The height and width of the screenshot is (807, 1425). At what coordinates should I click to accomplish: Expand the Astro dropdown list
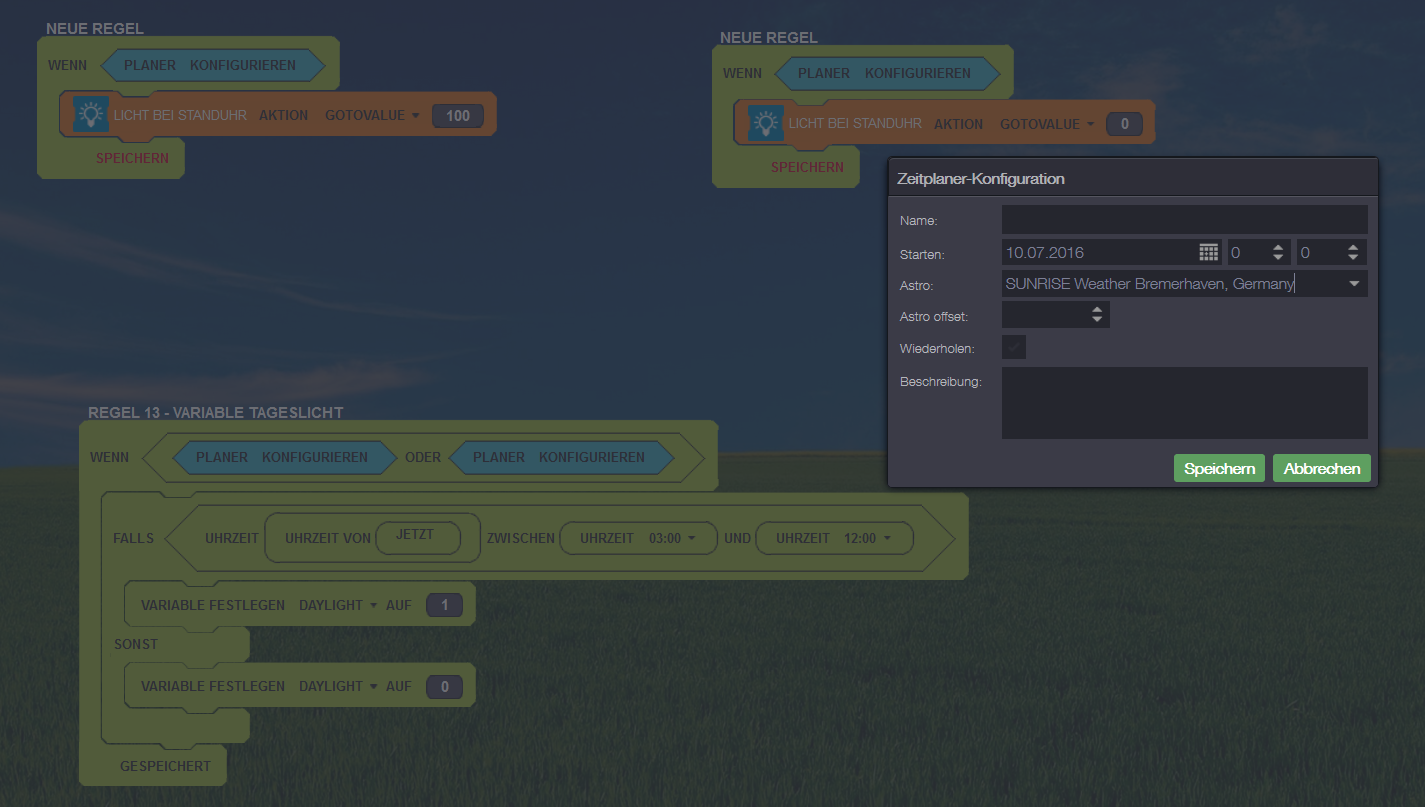(x=1354, y=284)
